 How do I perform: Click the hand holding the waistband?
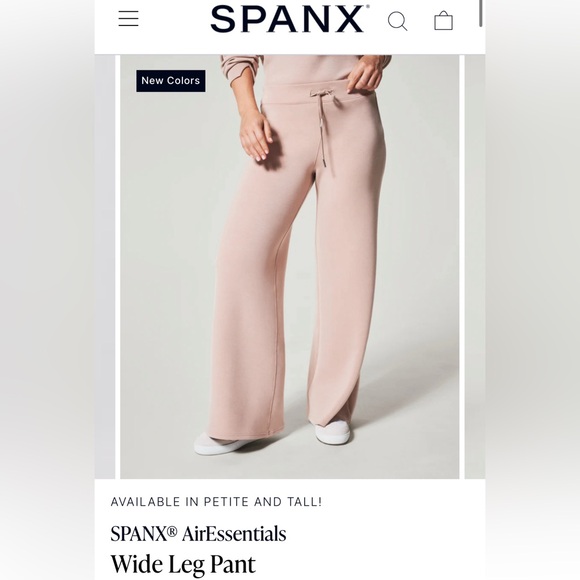(x=364, y=75)
